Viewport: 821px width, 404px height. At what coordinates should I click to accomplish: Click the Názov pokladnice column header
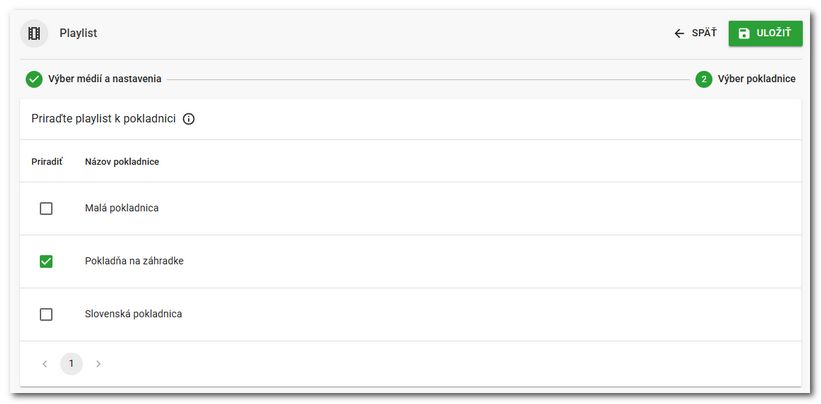pyautogui.click(x=122, y=162)
